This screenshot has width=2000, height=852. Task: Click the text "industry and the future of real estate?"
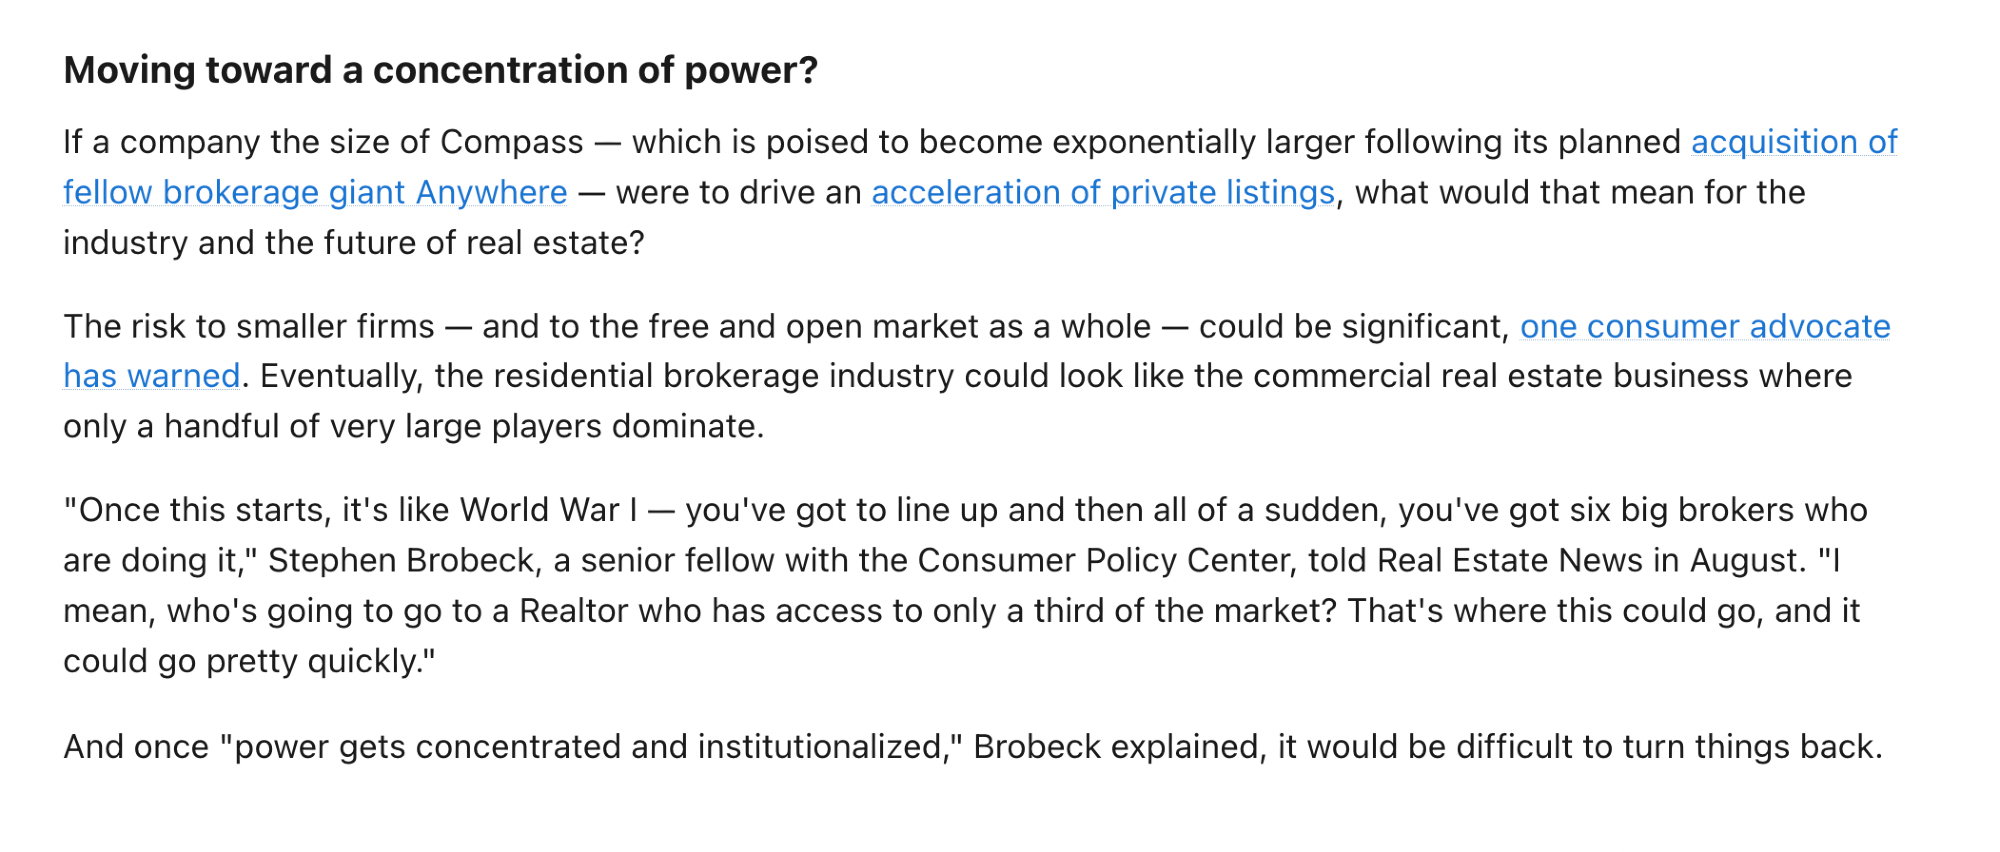click(353, 243)
